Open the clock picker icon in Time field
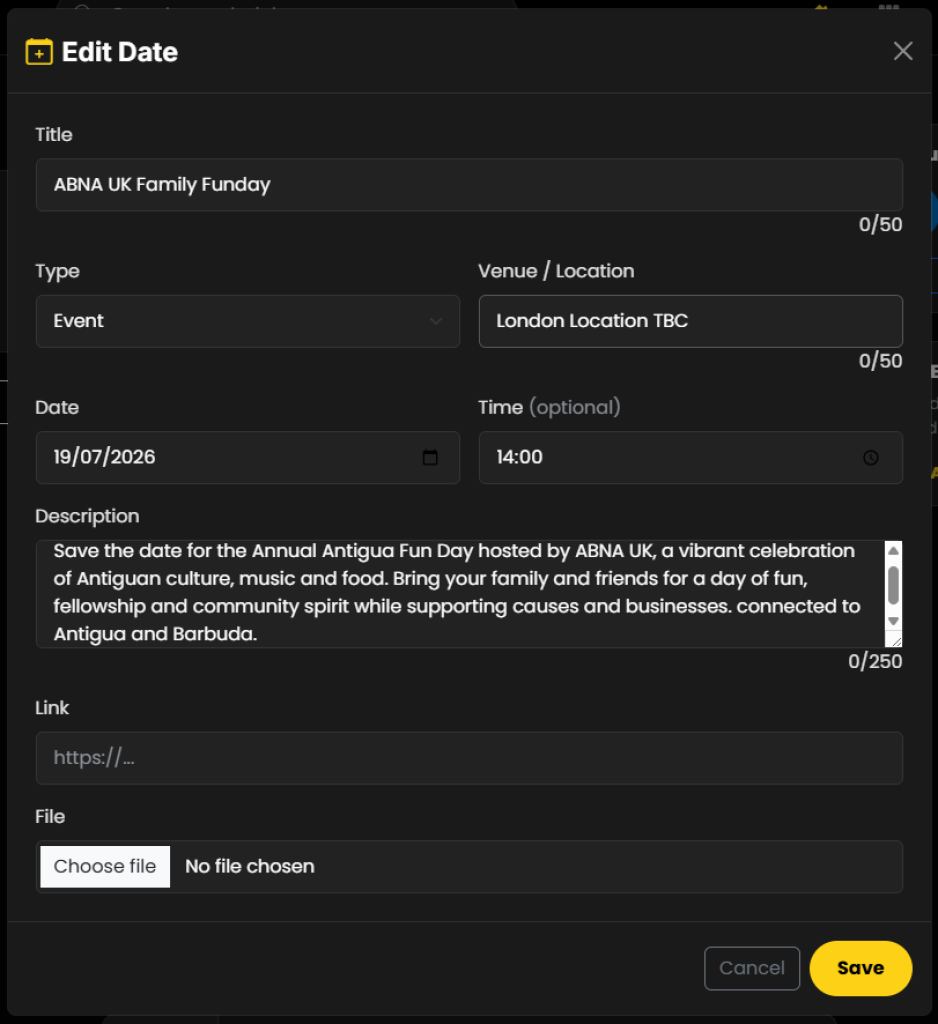Viewport: 938px width, 1024px height. pos(870,458)
